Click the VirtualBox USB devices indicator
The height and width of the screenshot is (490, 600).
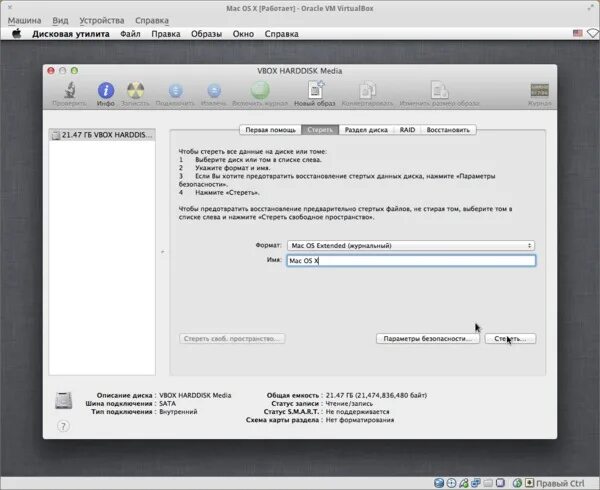pos(463,483)
